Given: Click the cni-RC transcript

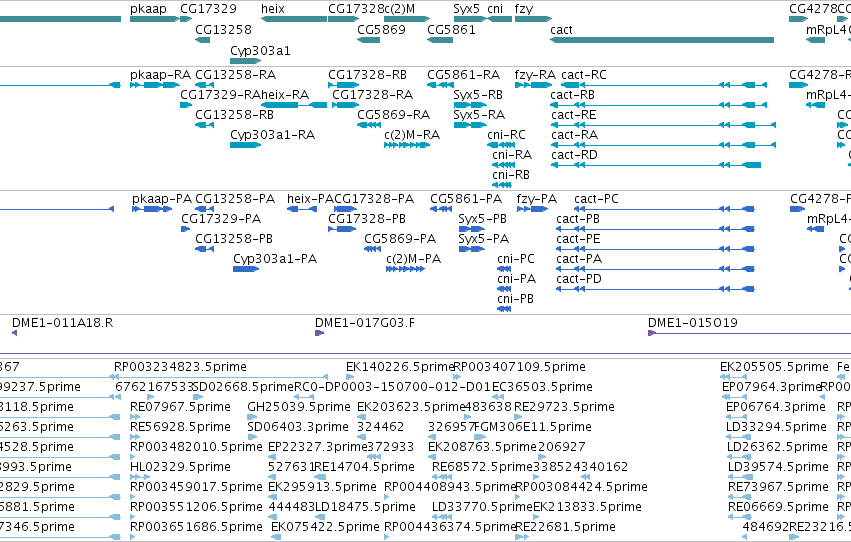Looking at the screenshot, I should (501, 145).
